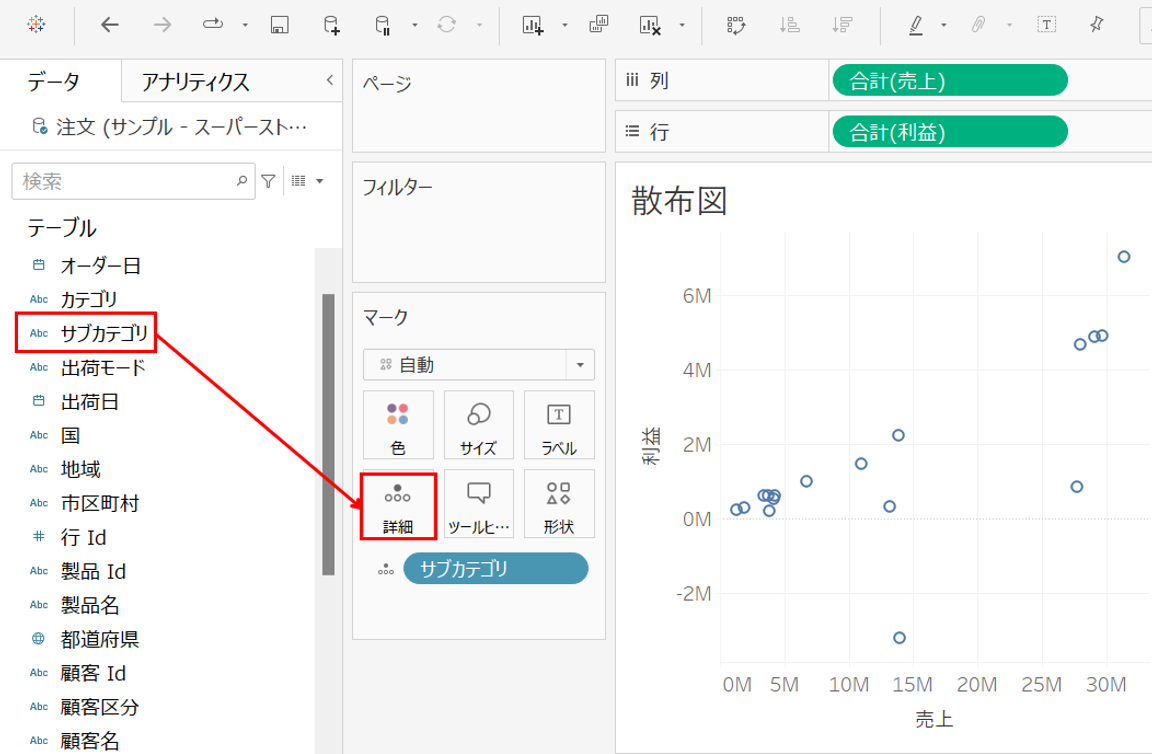
Task: Select the 製品 Id field
Action: click(93, 571)
